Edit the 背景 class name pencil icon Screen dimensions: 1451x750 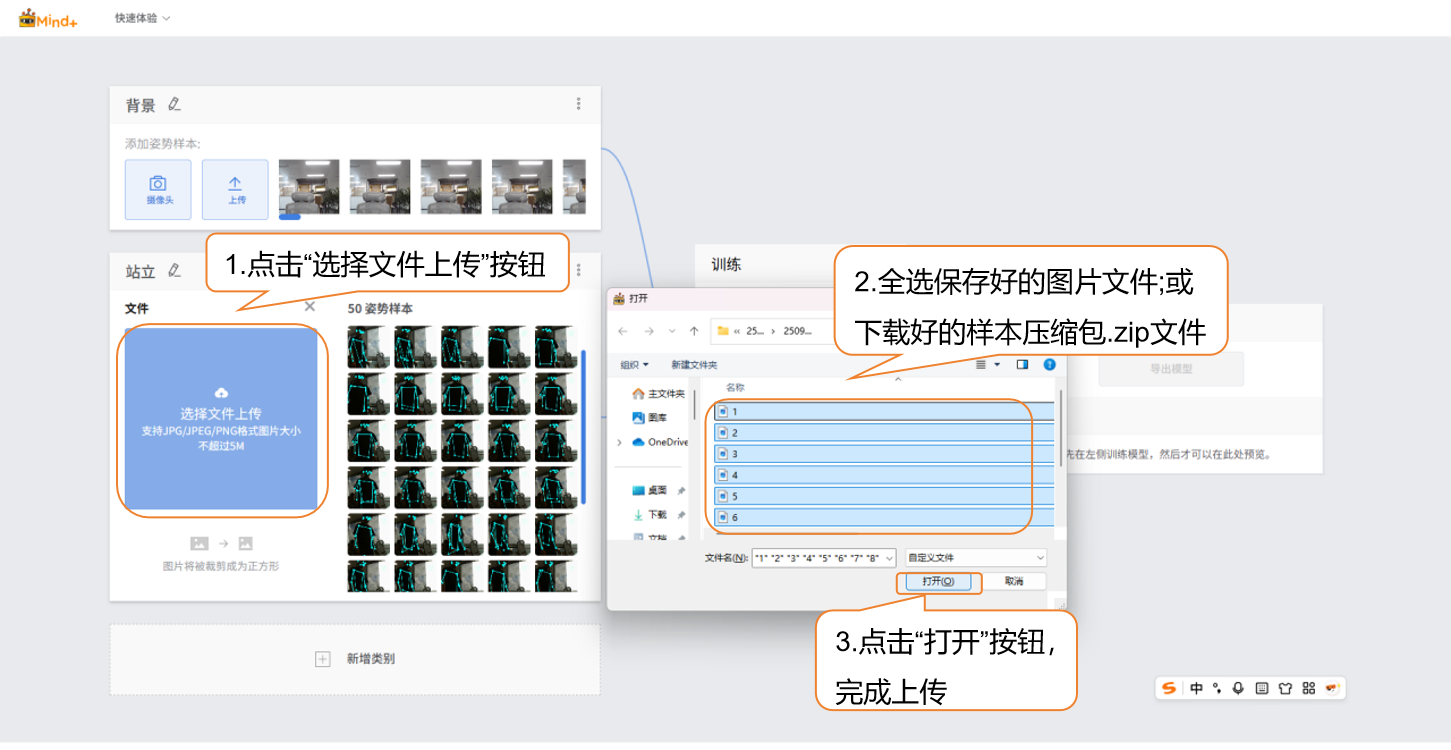pyautogui.click(x=174, y=104)
